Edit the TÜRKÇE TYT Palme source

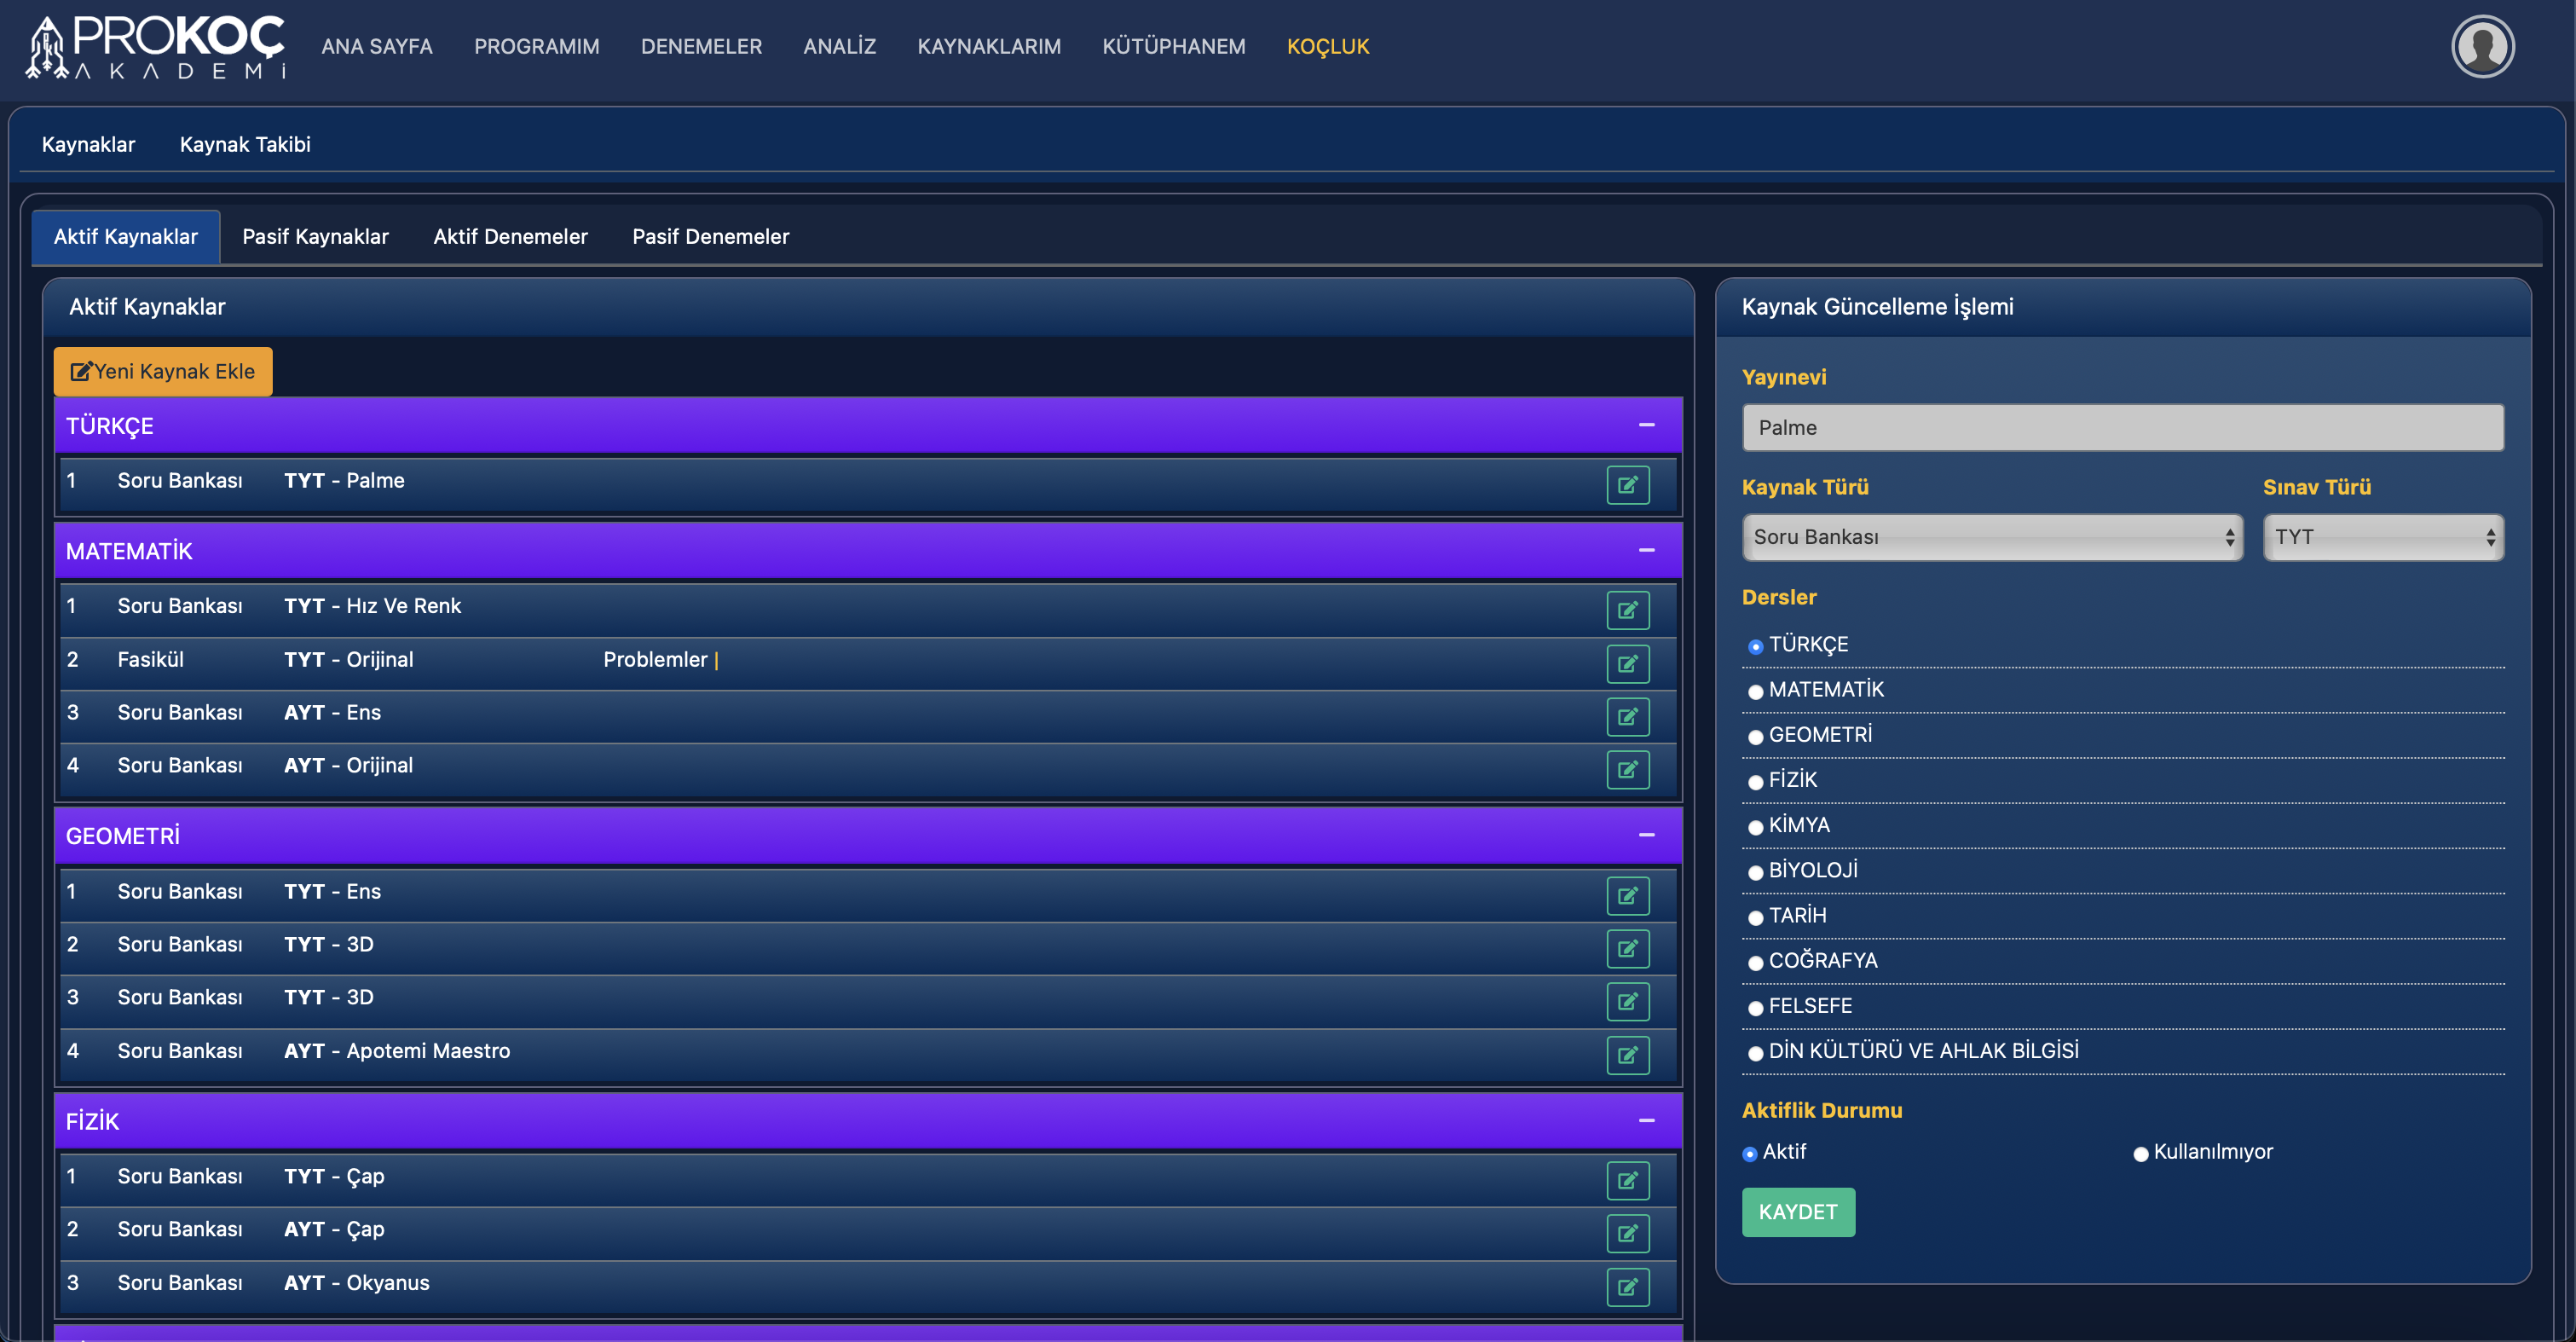coord(1627,485)
